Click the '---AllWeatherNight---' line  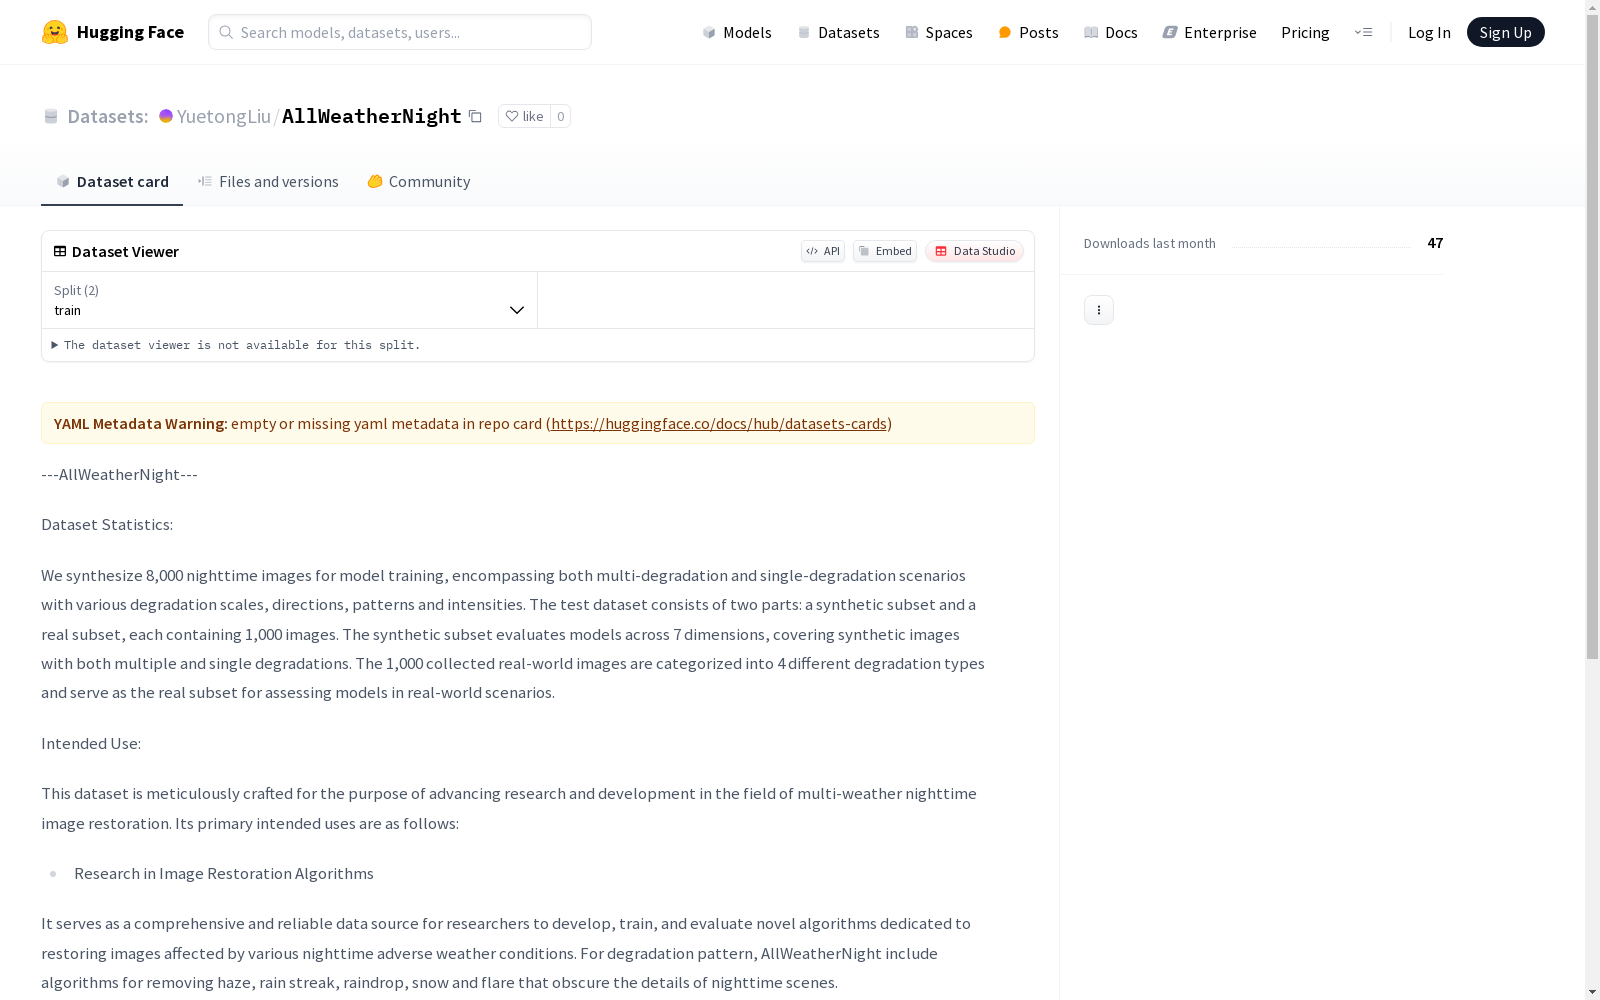pos(119,474)
